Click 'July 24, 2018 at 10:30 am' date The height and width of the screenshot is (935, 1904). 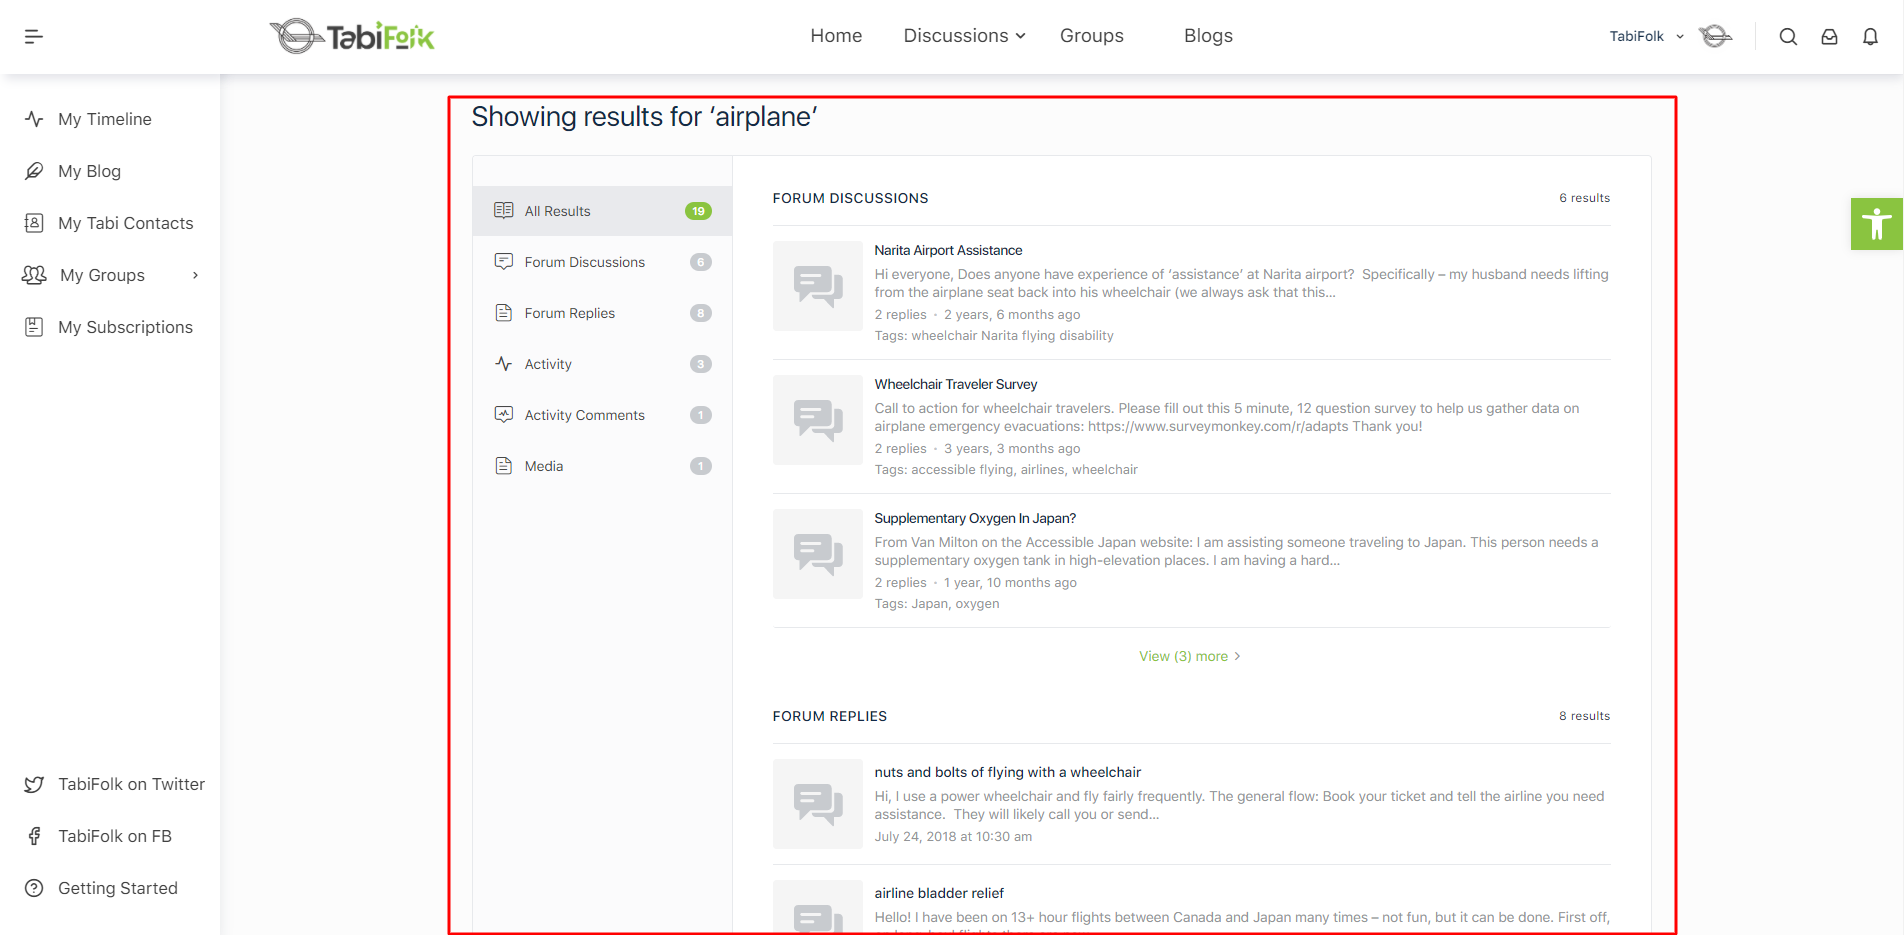pos(953,837)
